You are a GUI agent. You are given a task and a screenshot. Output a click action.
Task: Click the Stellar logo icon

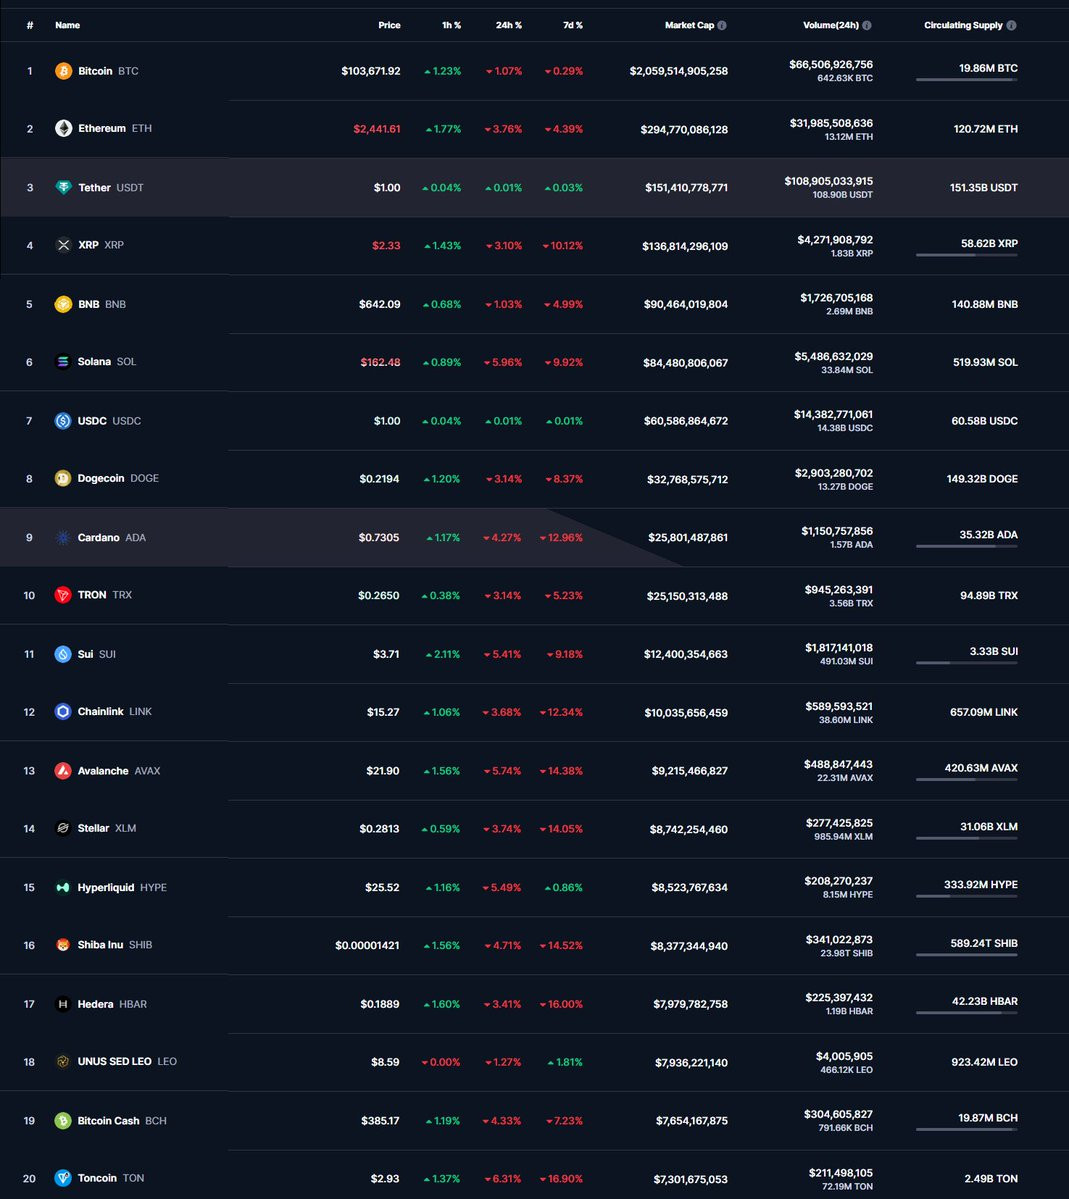coord(63,828)
